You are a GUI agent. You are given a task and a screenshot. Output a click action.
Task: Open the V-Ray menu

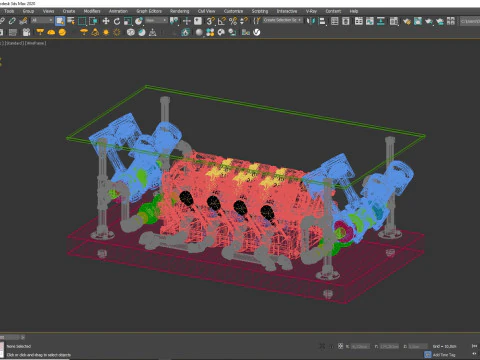tap(311, 11)
